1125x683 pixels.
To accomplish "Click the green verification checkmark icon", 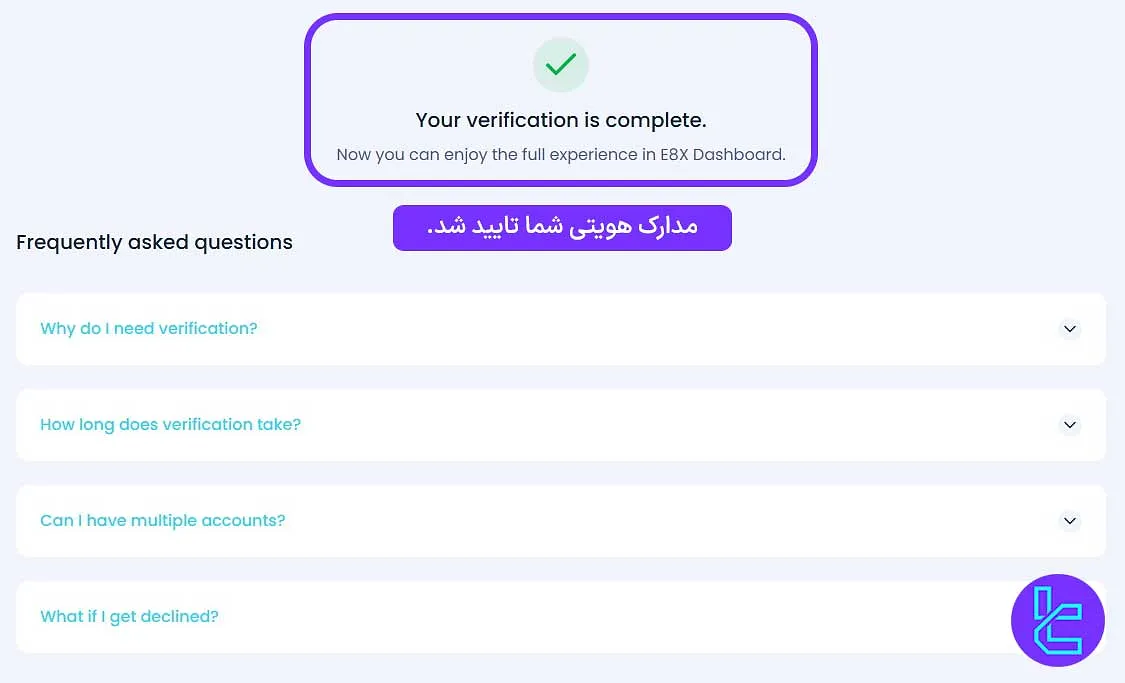I will (x=560, y=65).
